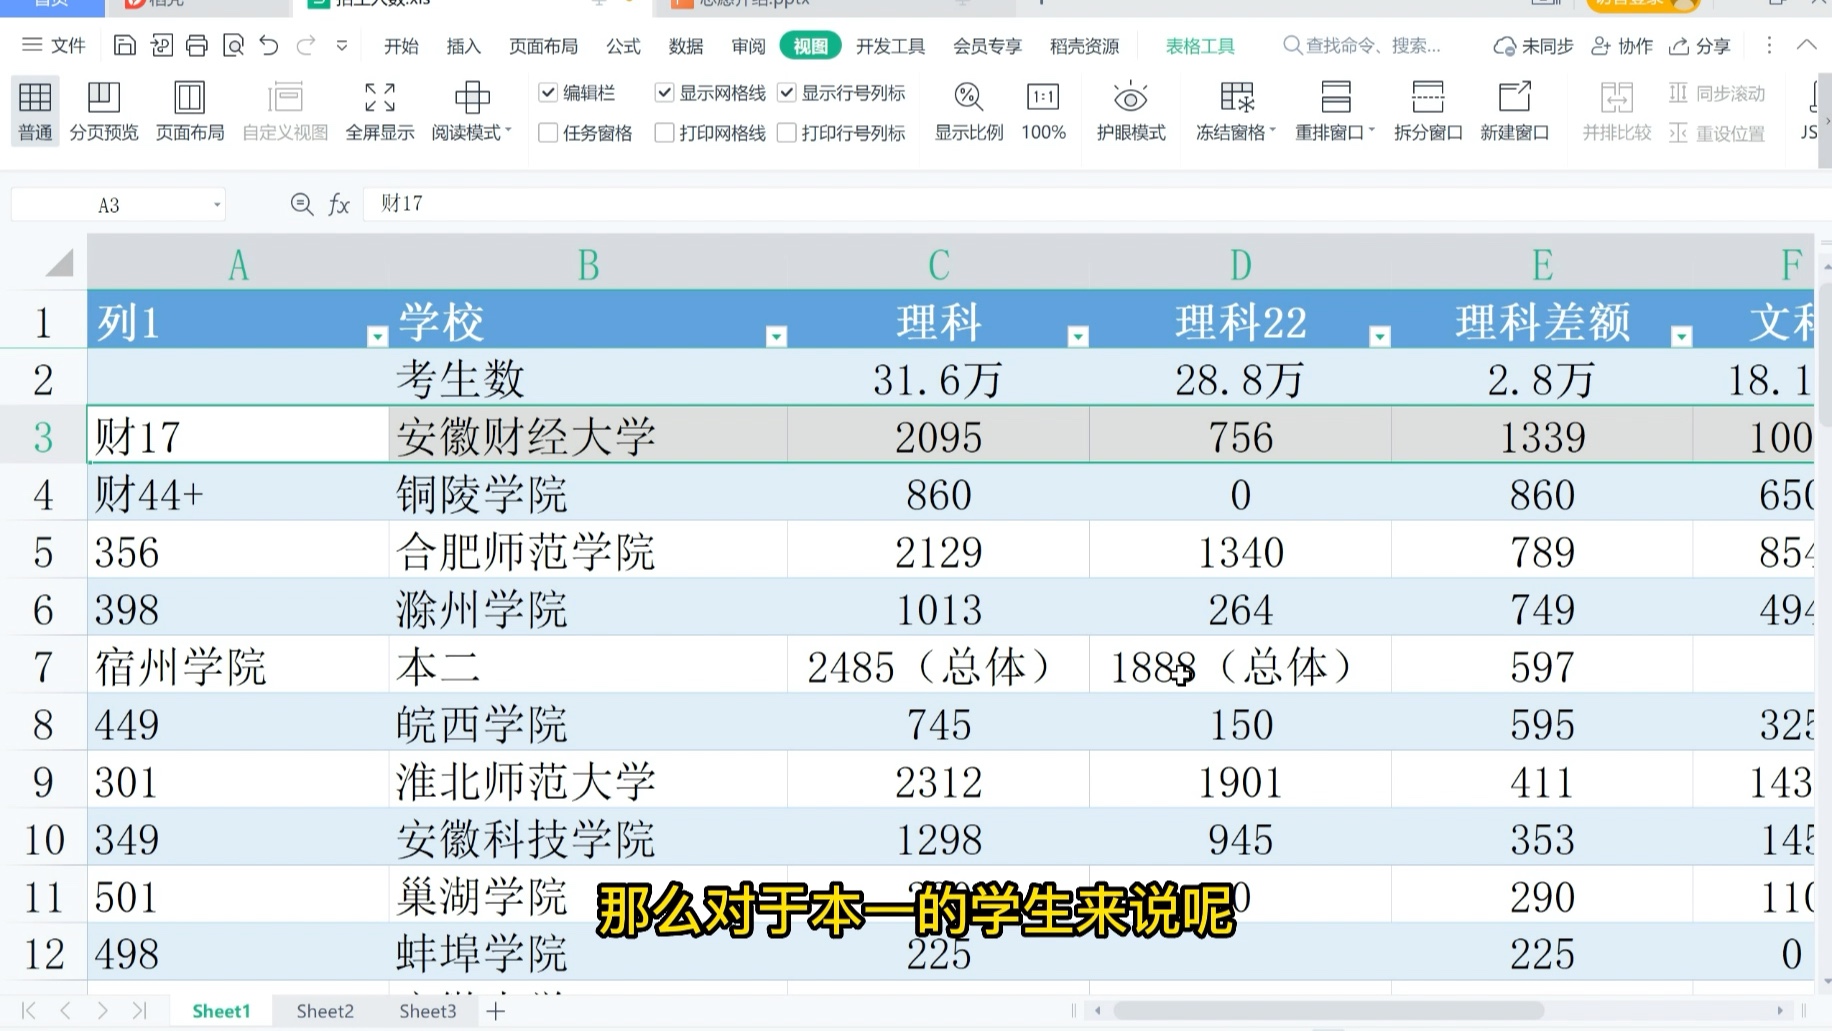Toggle the 显示行号列标 checkbox

(x=787, y=93)
